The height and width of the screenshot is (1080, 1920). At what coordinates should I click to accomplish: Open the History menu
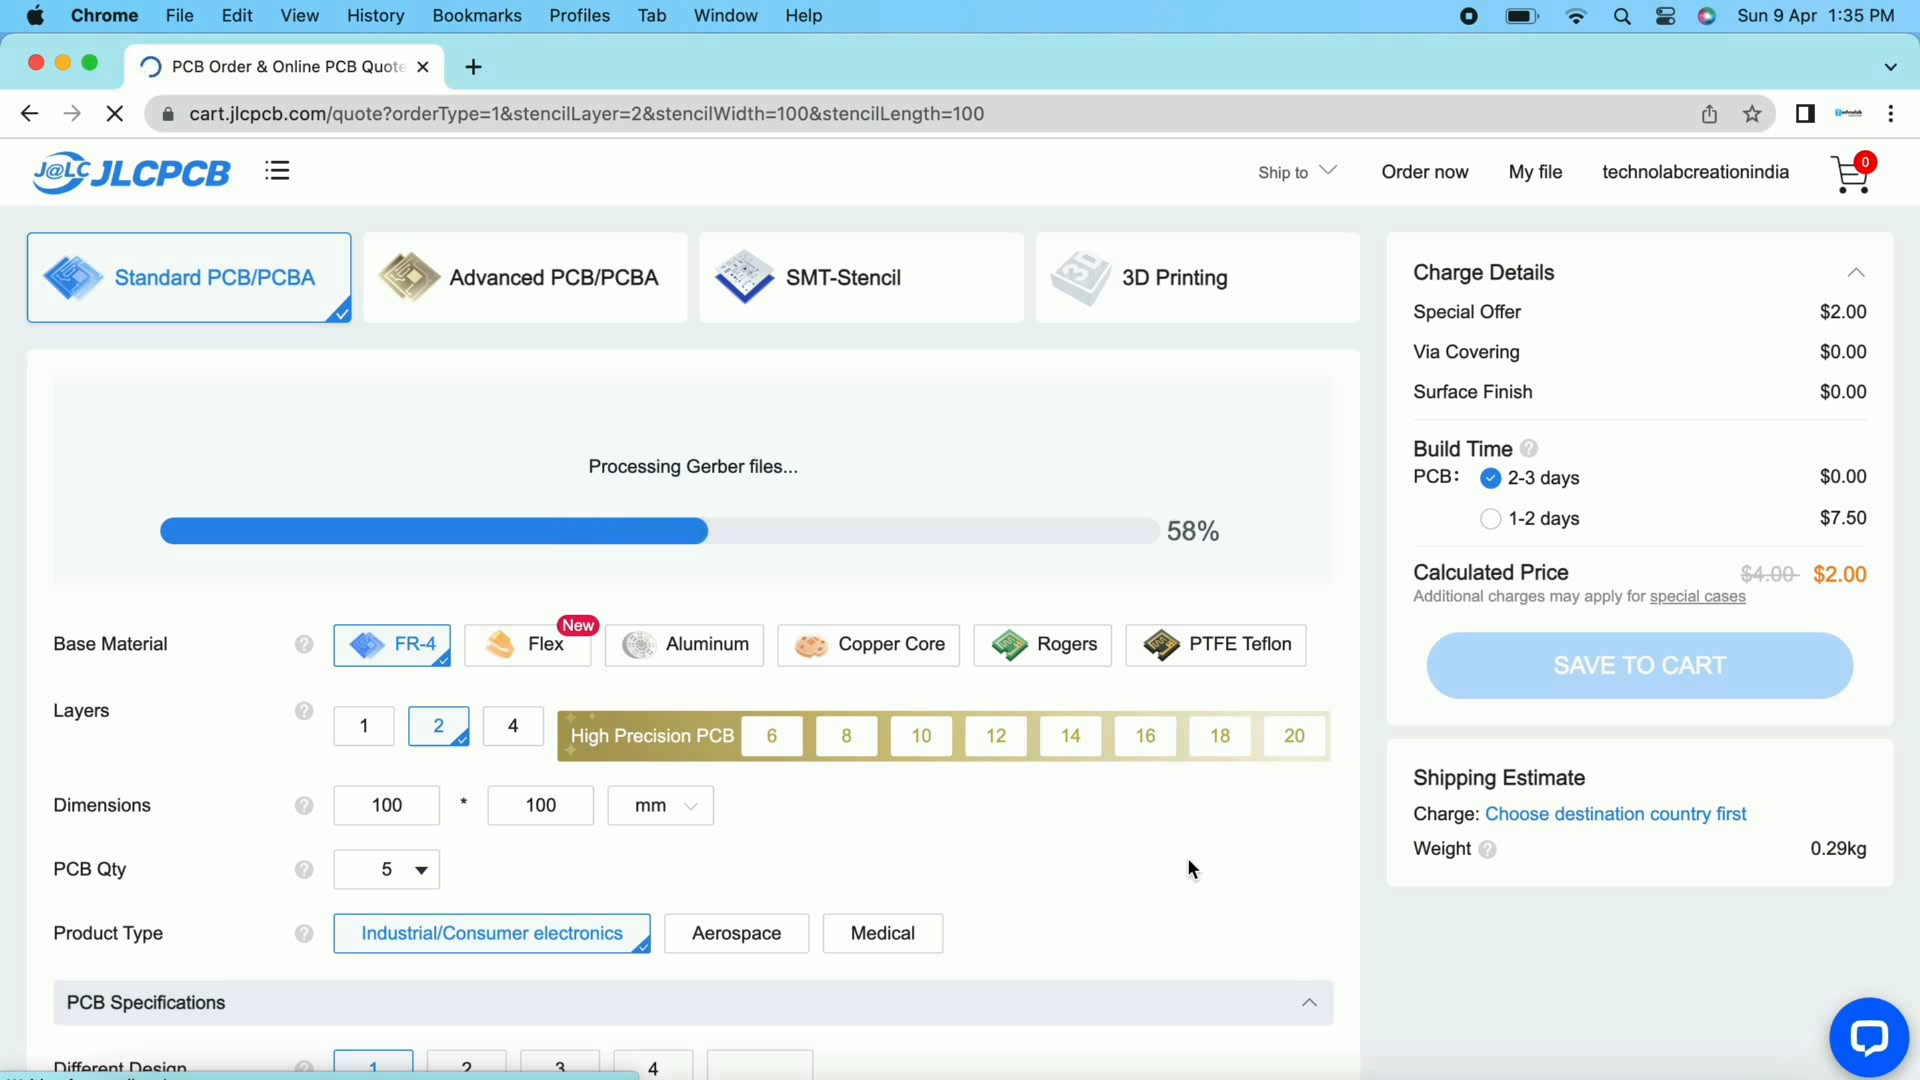375,16
